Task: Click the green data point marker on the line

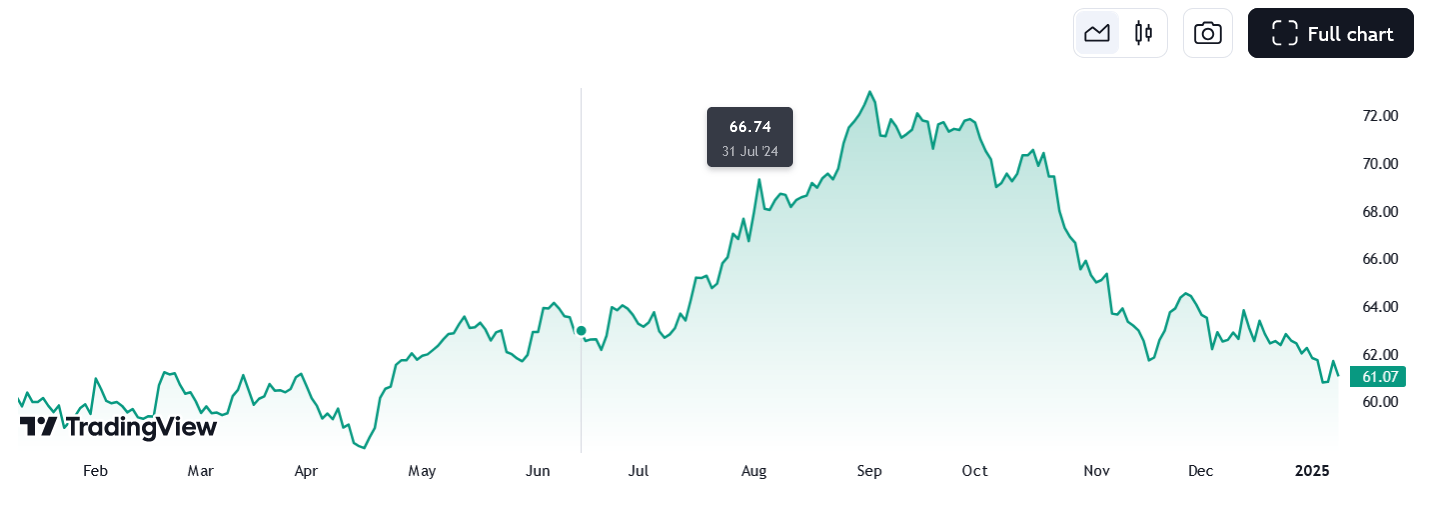Action: 581,330
